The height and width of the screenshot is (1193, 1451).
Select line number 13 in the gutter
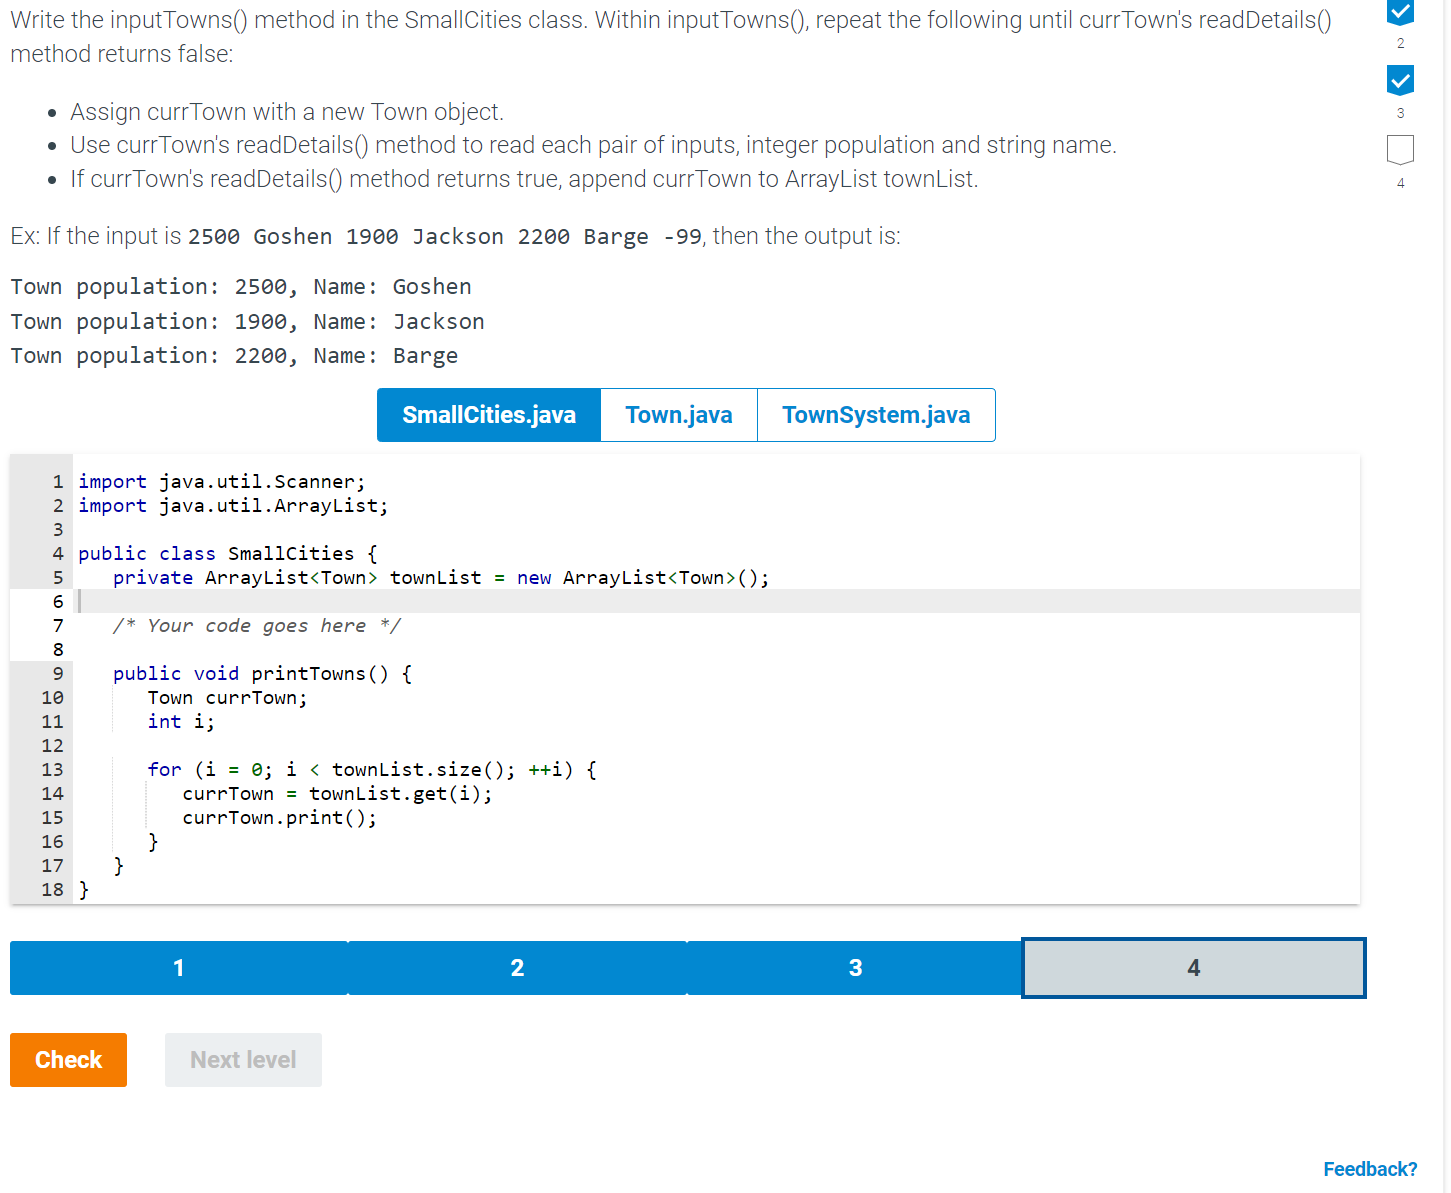point(52,769)
